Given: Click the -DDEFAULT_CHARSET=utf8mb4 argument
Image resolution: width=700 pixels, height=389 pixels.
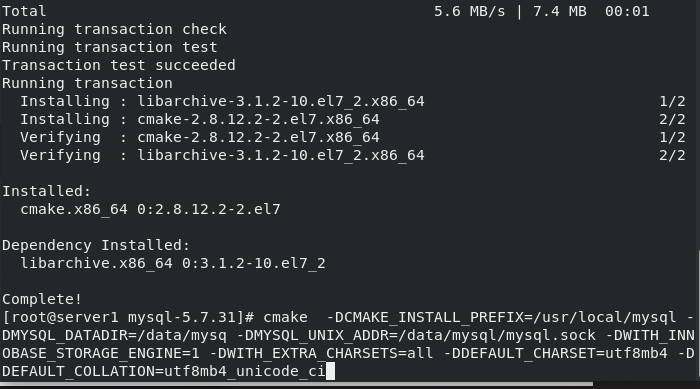Looking at the screenshot, I should point(555,353).
